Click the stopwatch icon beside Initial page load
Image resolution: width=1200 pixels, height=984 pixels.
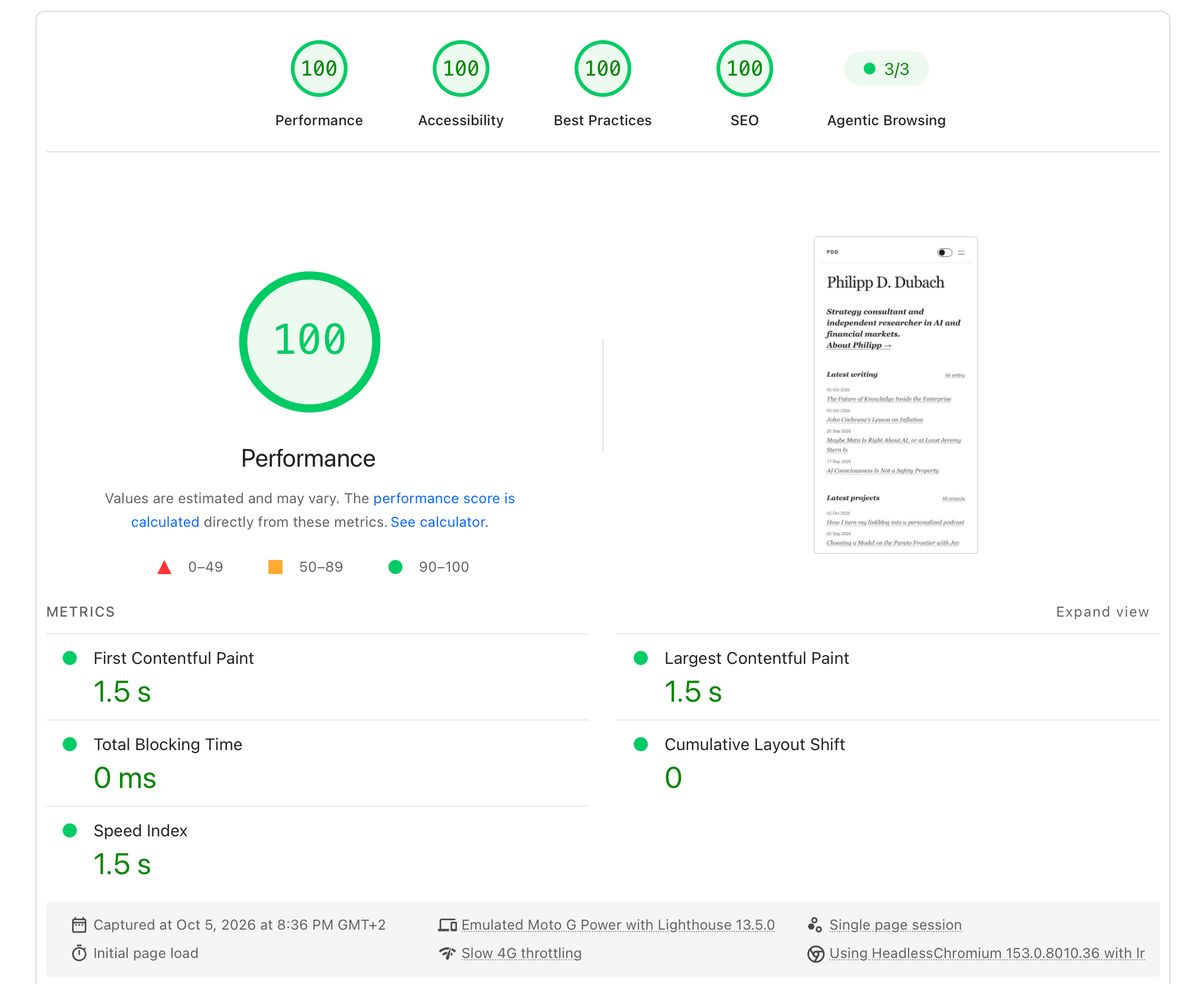click(79, 953)
